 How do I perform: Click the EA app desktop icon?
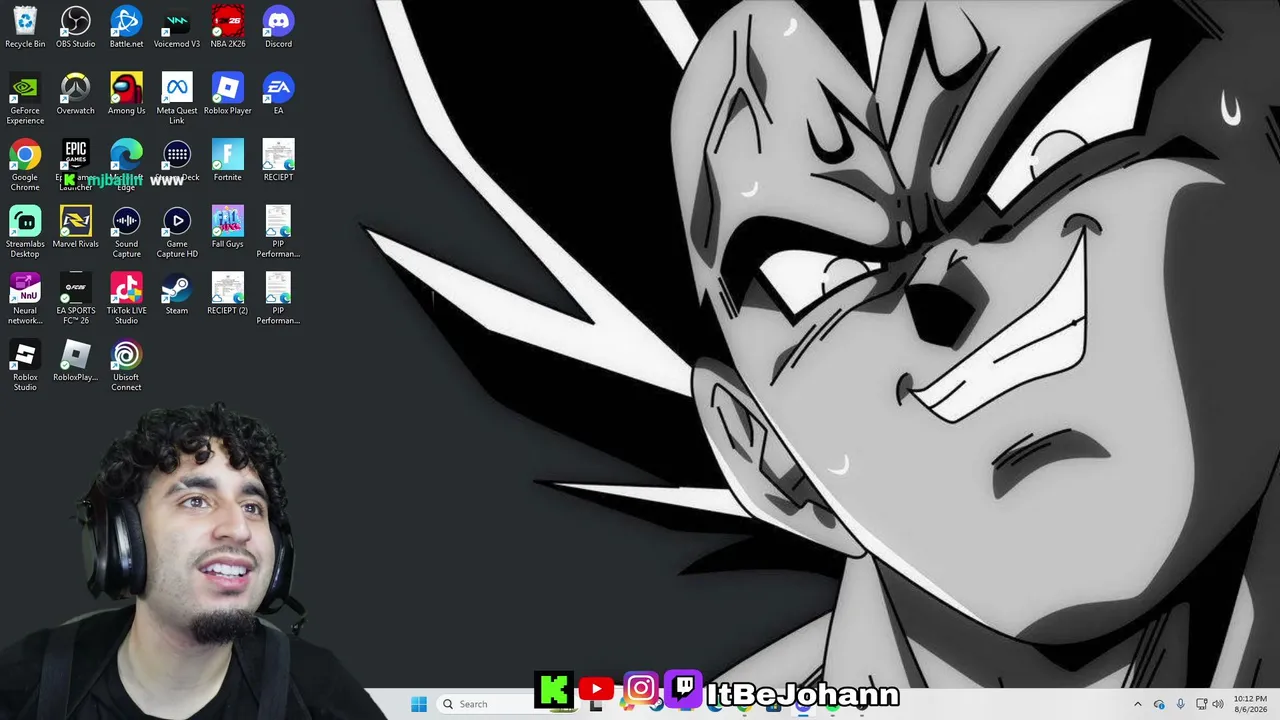(278, 94)
